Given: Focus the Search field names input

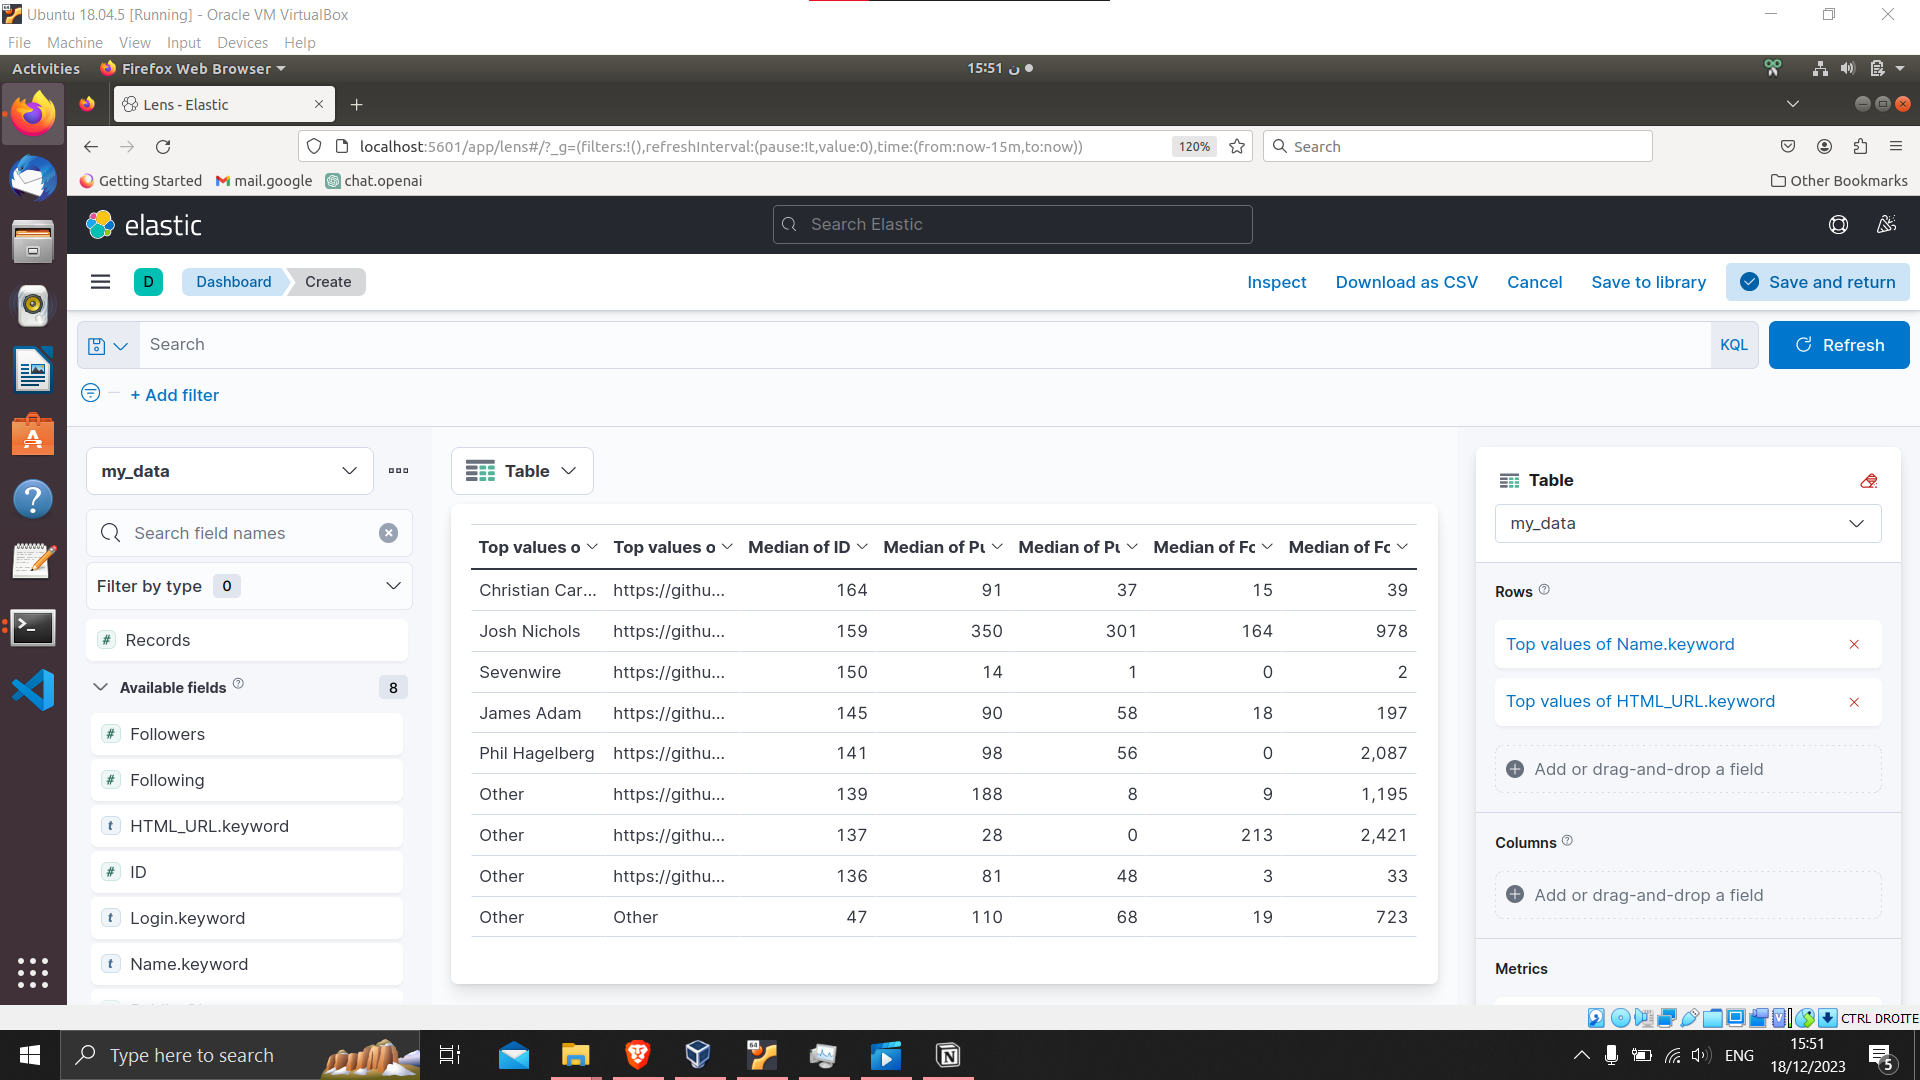Looking at the screenshot, I should pos(249,533).
